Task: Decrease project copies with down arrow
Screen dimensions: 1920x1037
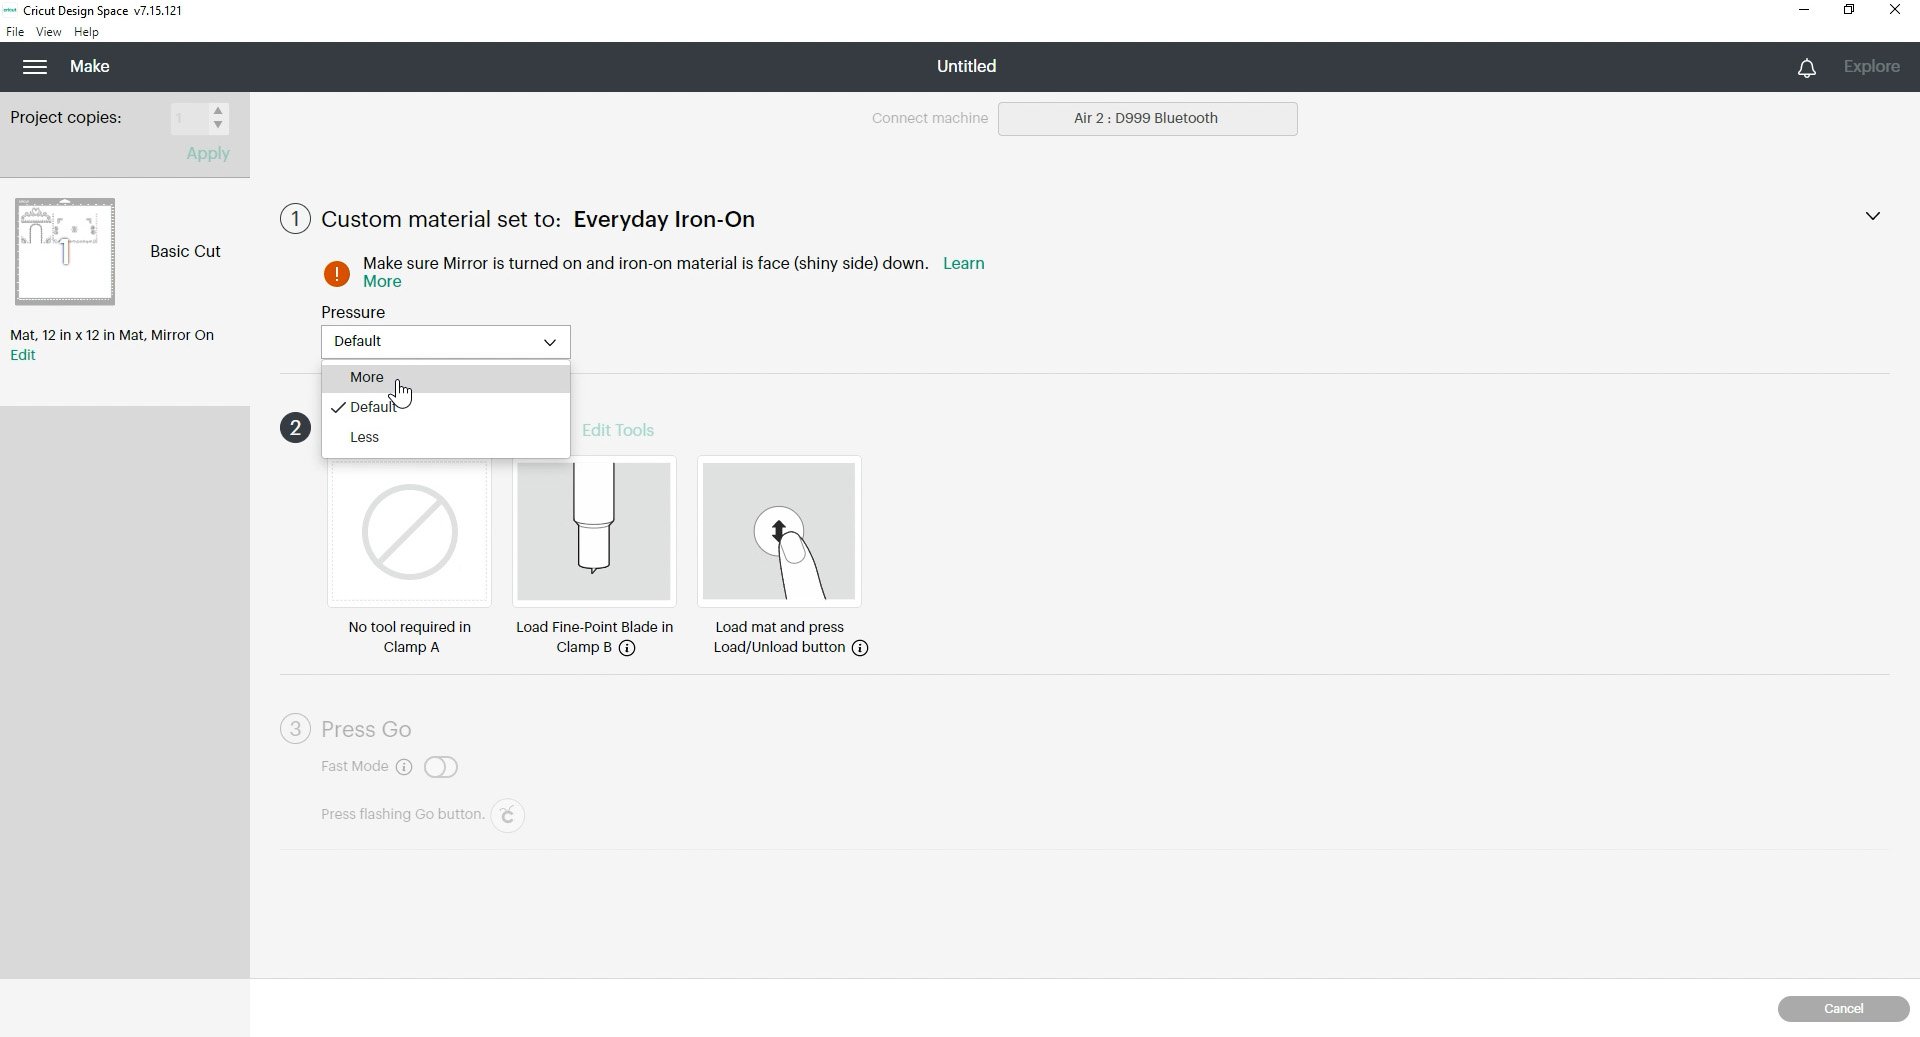Action: 218,125
